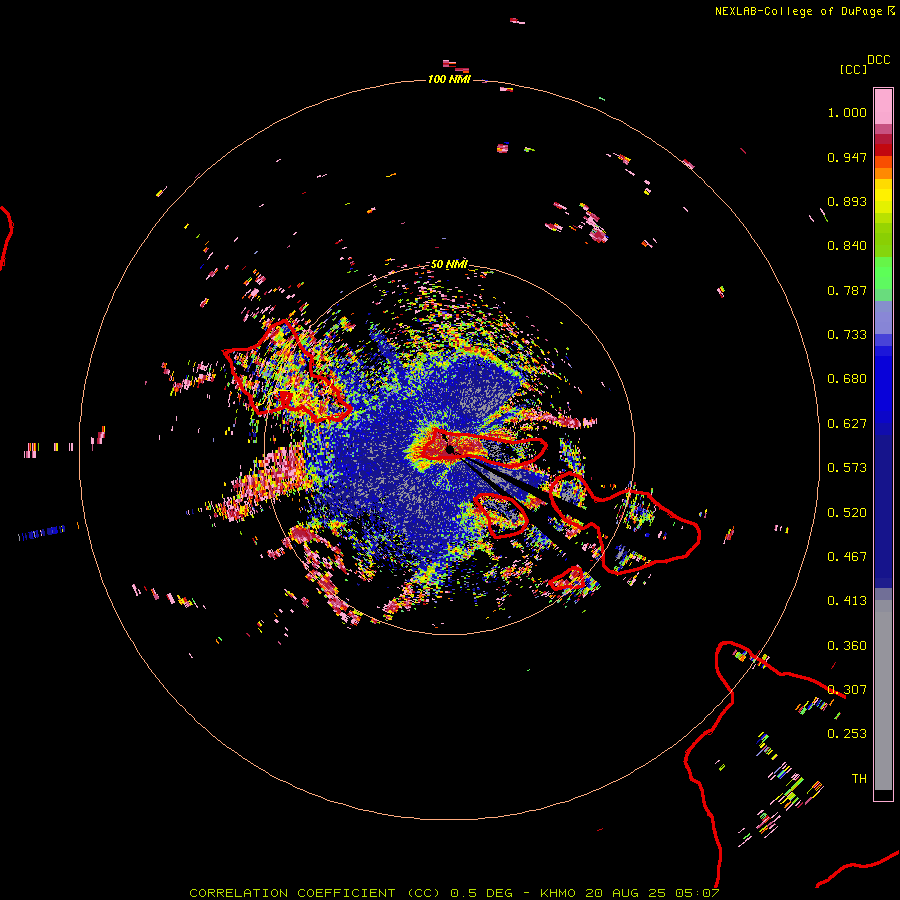The width and height of the screenshot is (900, 900).
Task: Click the Correlation Coefficient caption at the bottom
Action: pos(454,893)
